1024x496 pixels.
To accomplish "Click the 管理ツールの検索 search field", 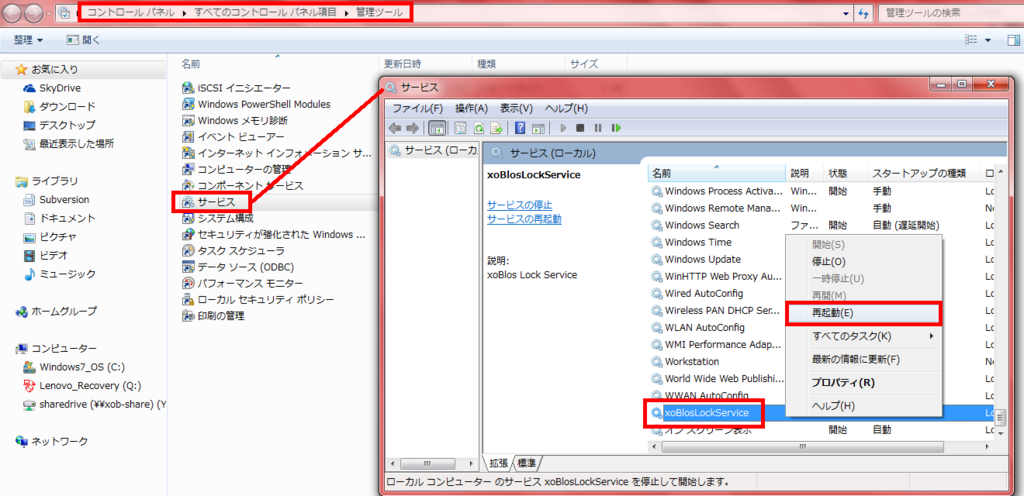I will (x=950, y=13).
